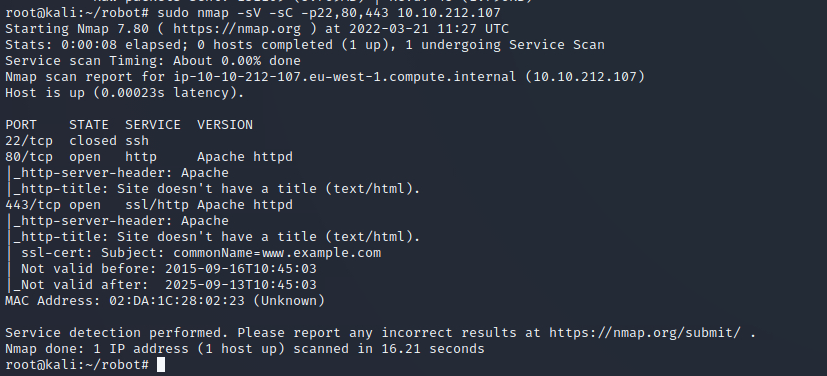The image size is (827, 376).
Task: Click the VERSION column header
Action: tap(225, 125)
